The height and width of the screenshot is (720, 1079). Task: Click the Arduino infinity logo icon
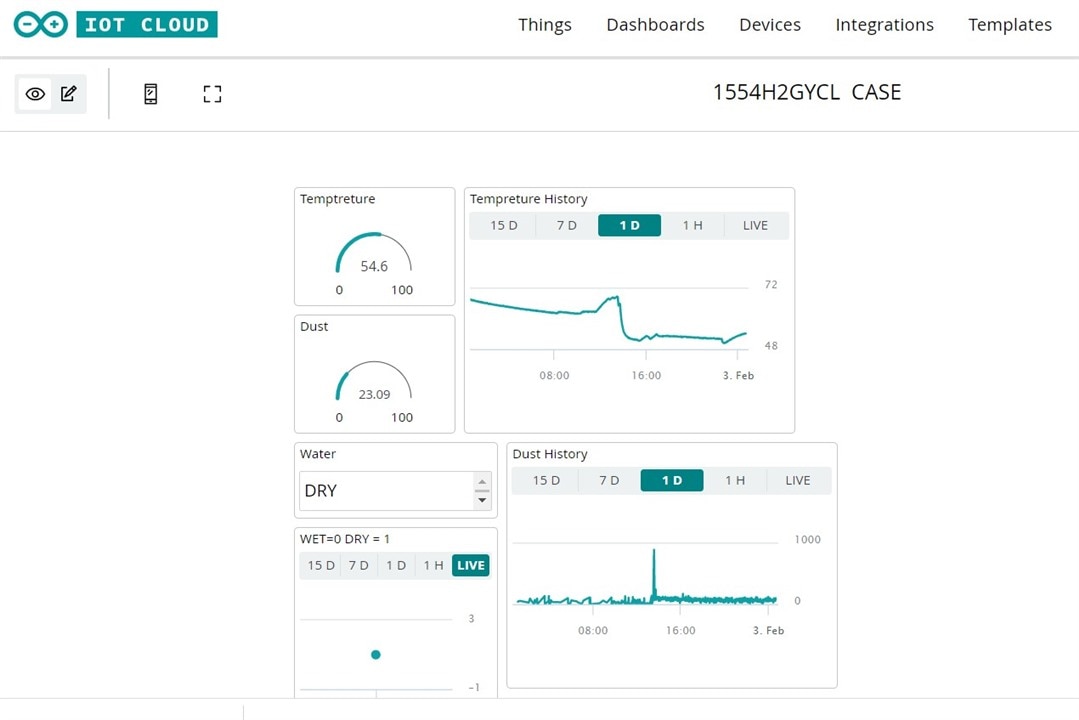tap(41, 25)
